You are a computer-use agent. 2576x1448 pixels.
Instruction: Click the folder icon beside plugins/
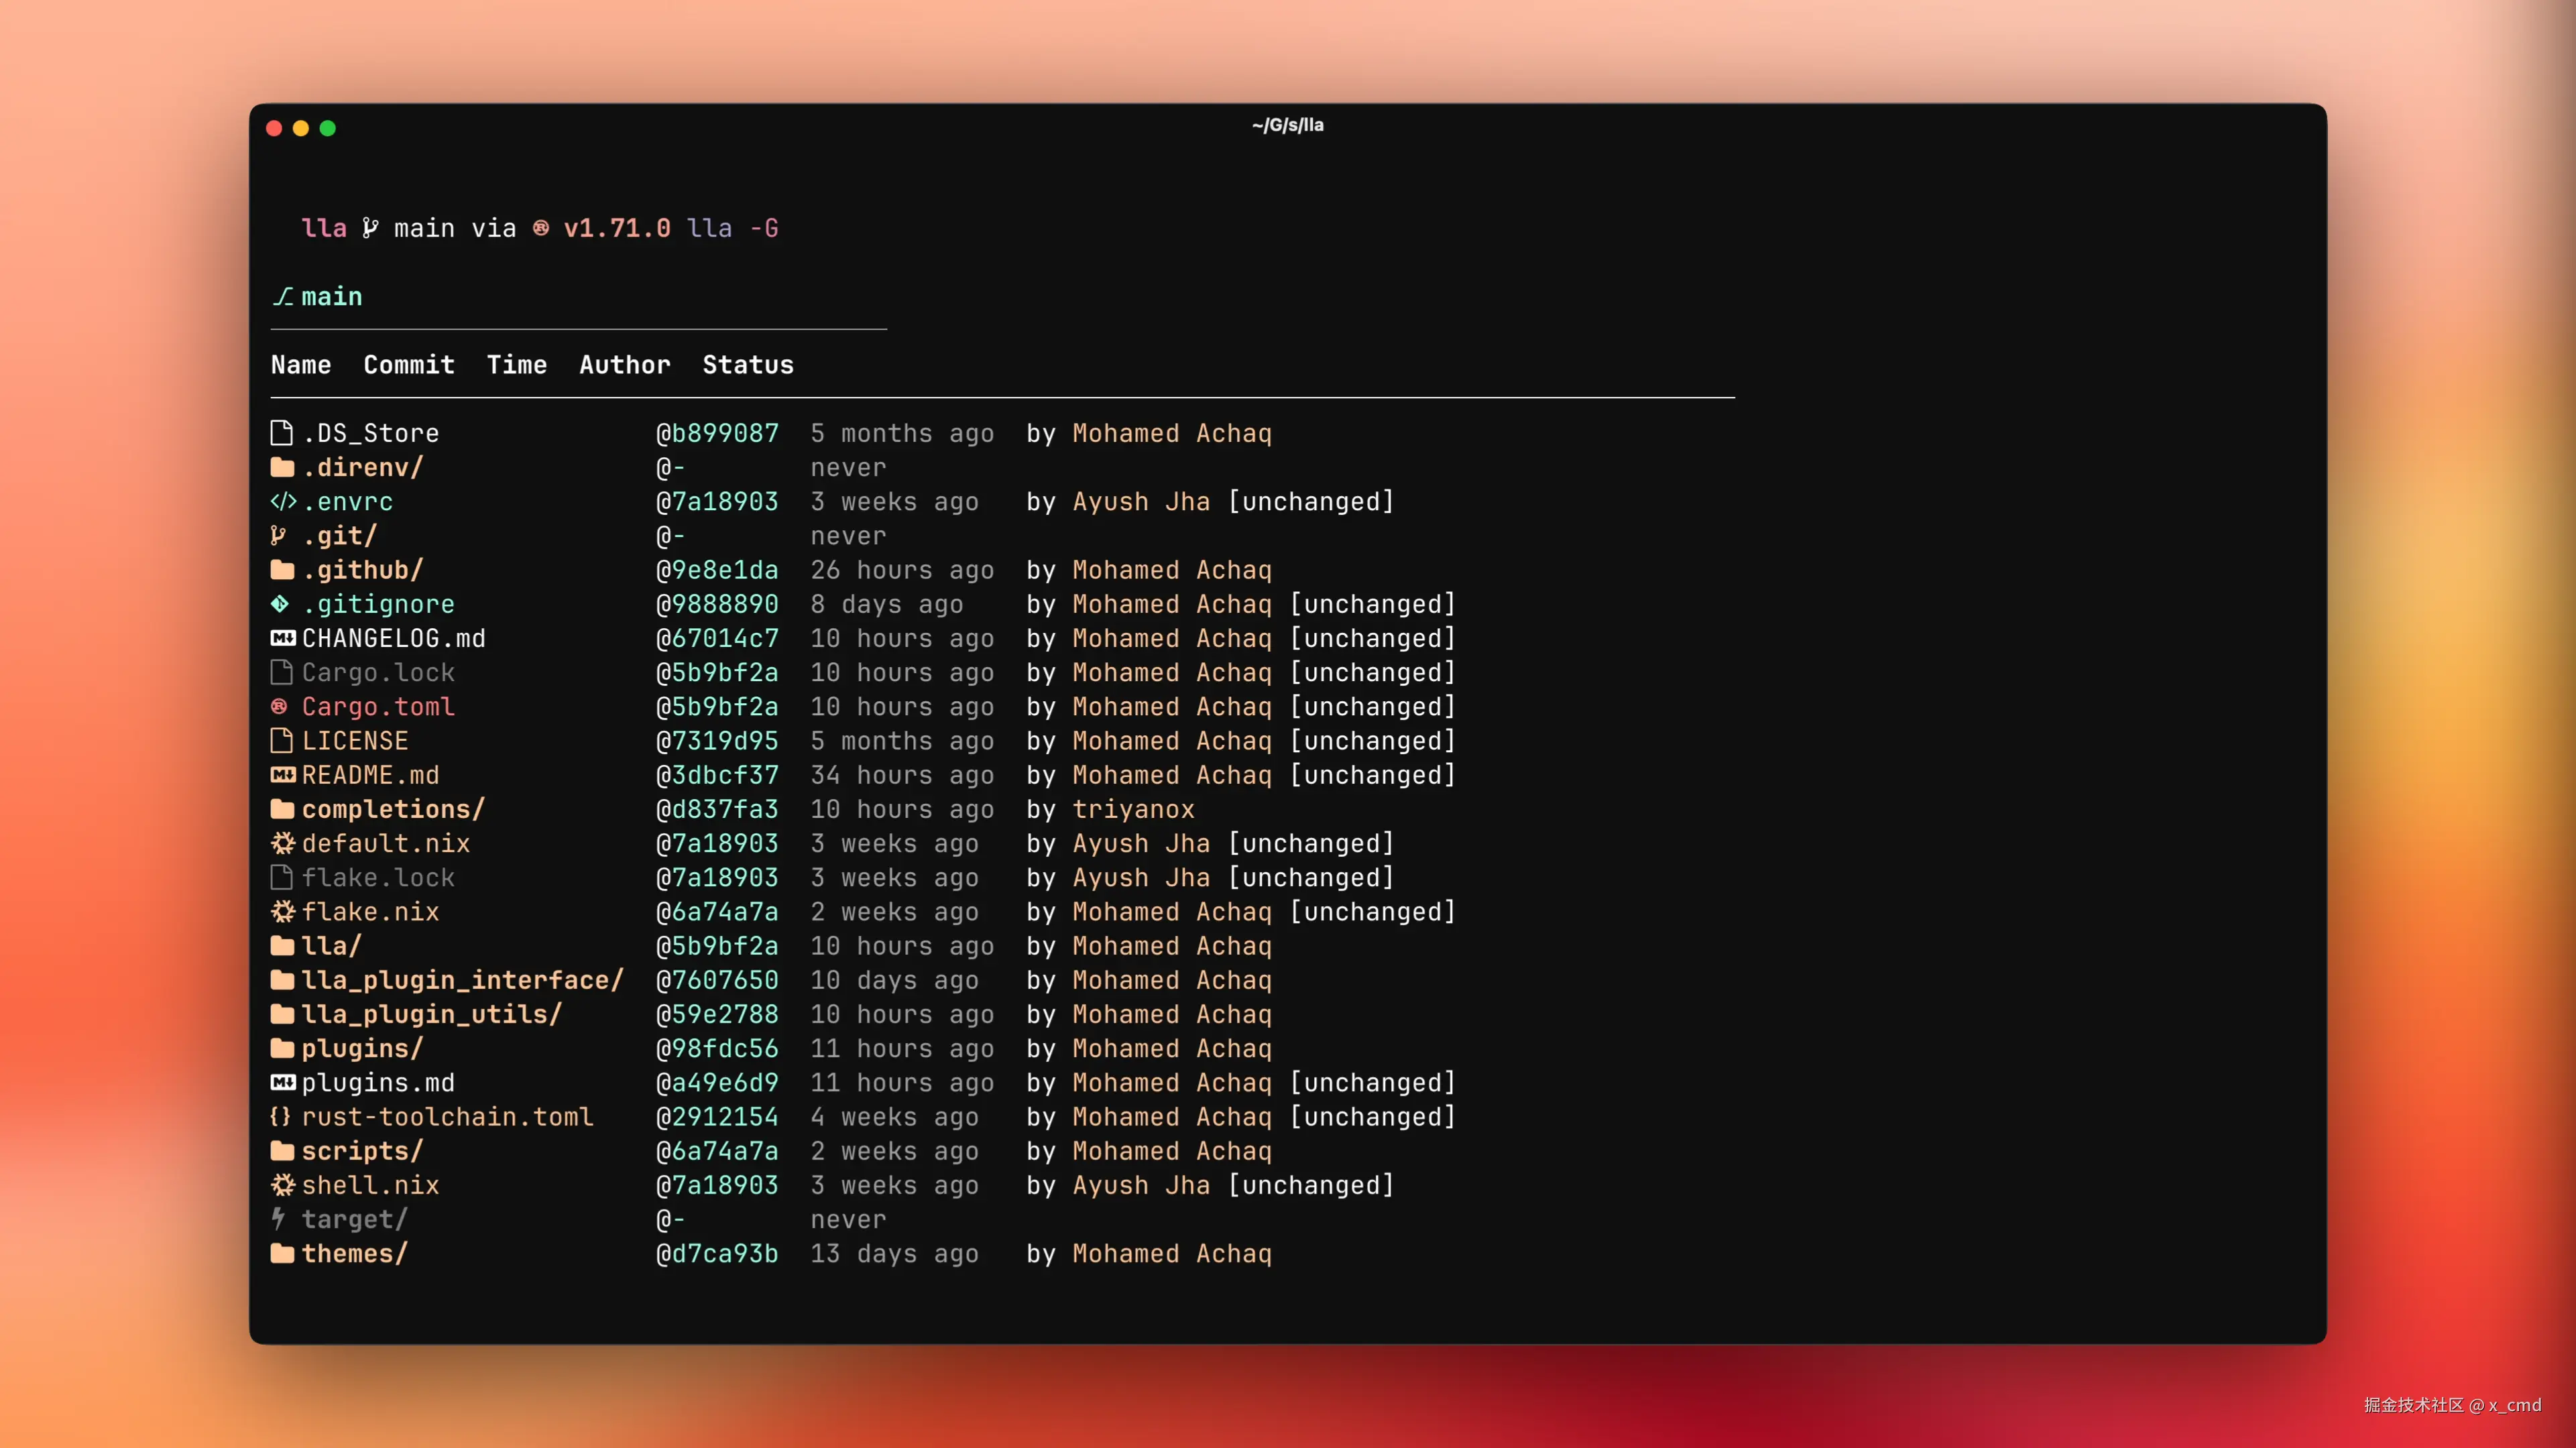[x=283, y=1048]
